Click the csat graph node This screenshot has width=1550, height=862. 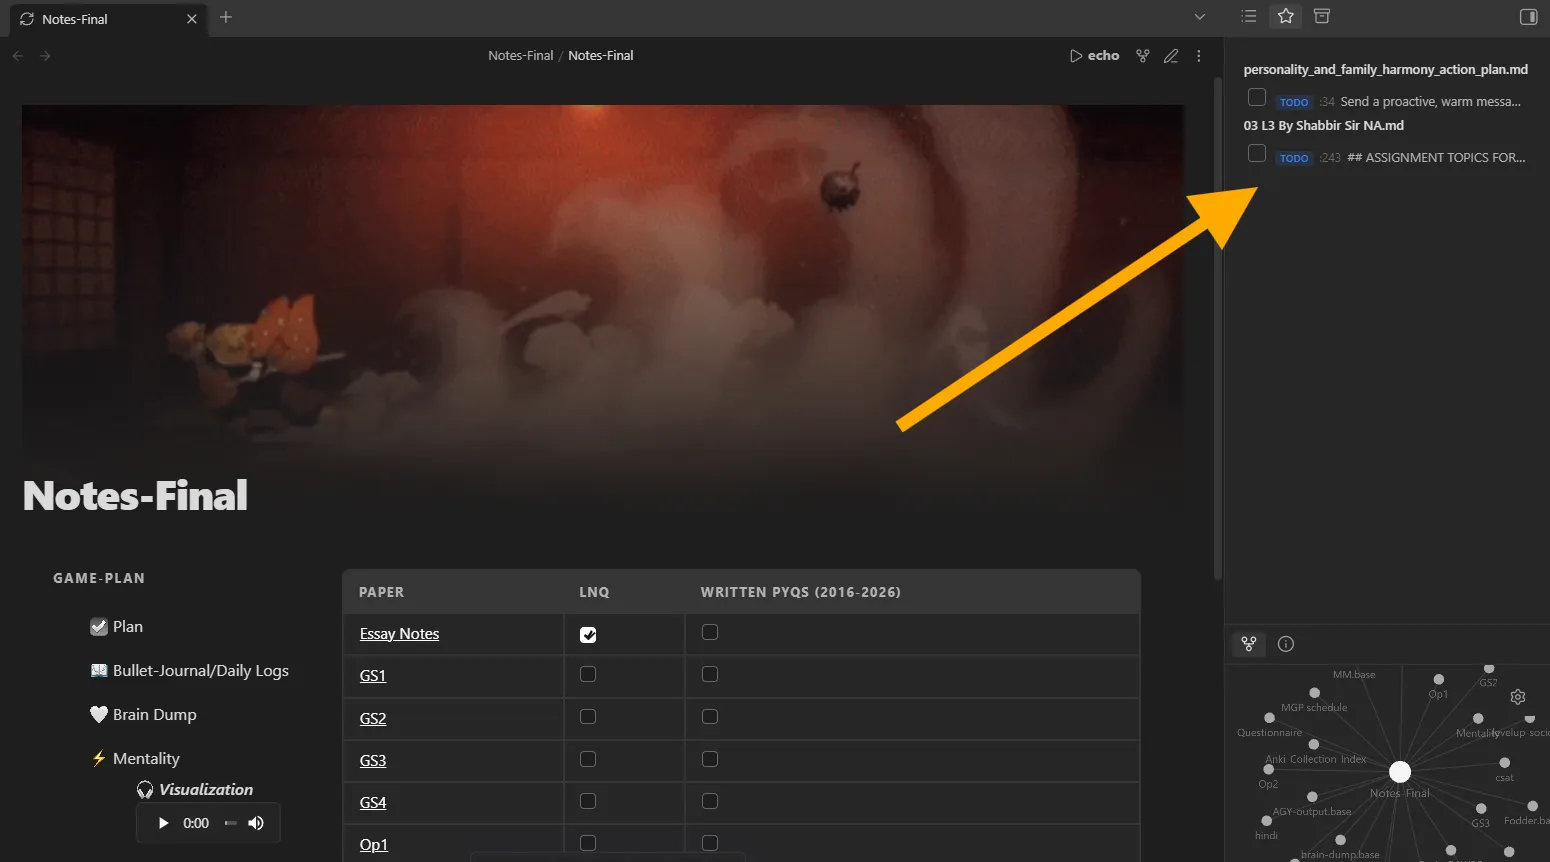pos(1504,763)
